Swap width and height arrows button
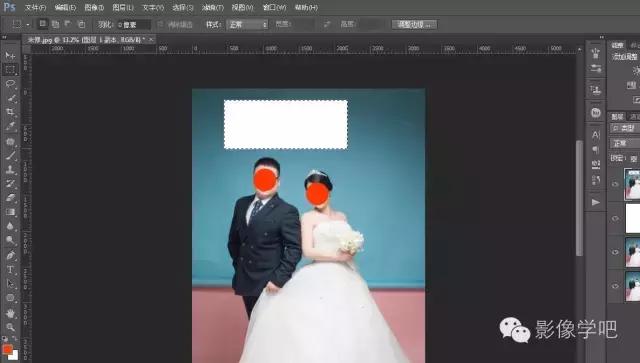The width and height of the screenshot is (640, 363). click(x=327, y=24)
